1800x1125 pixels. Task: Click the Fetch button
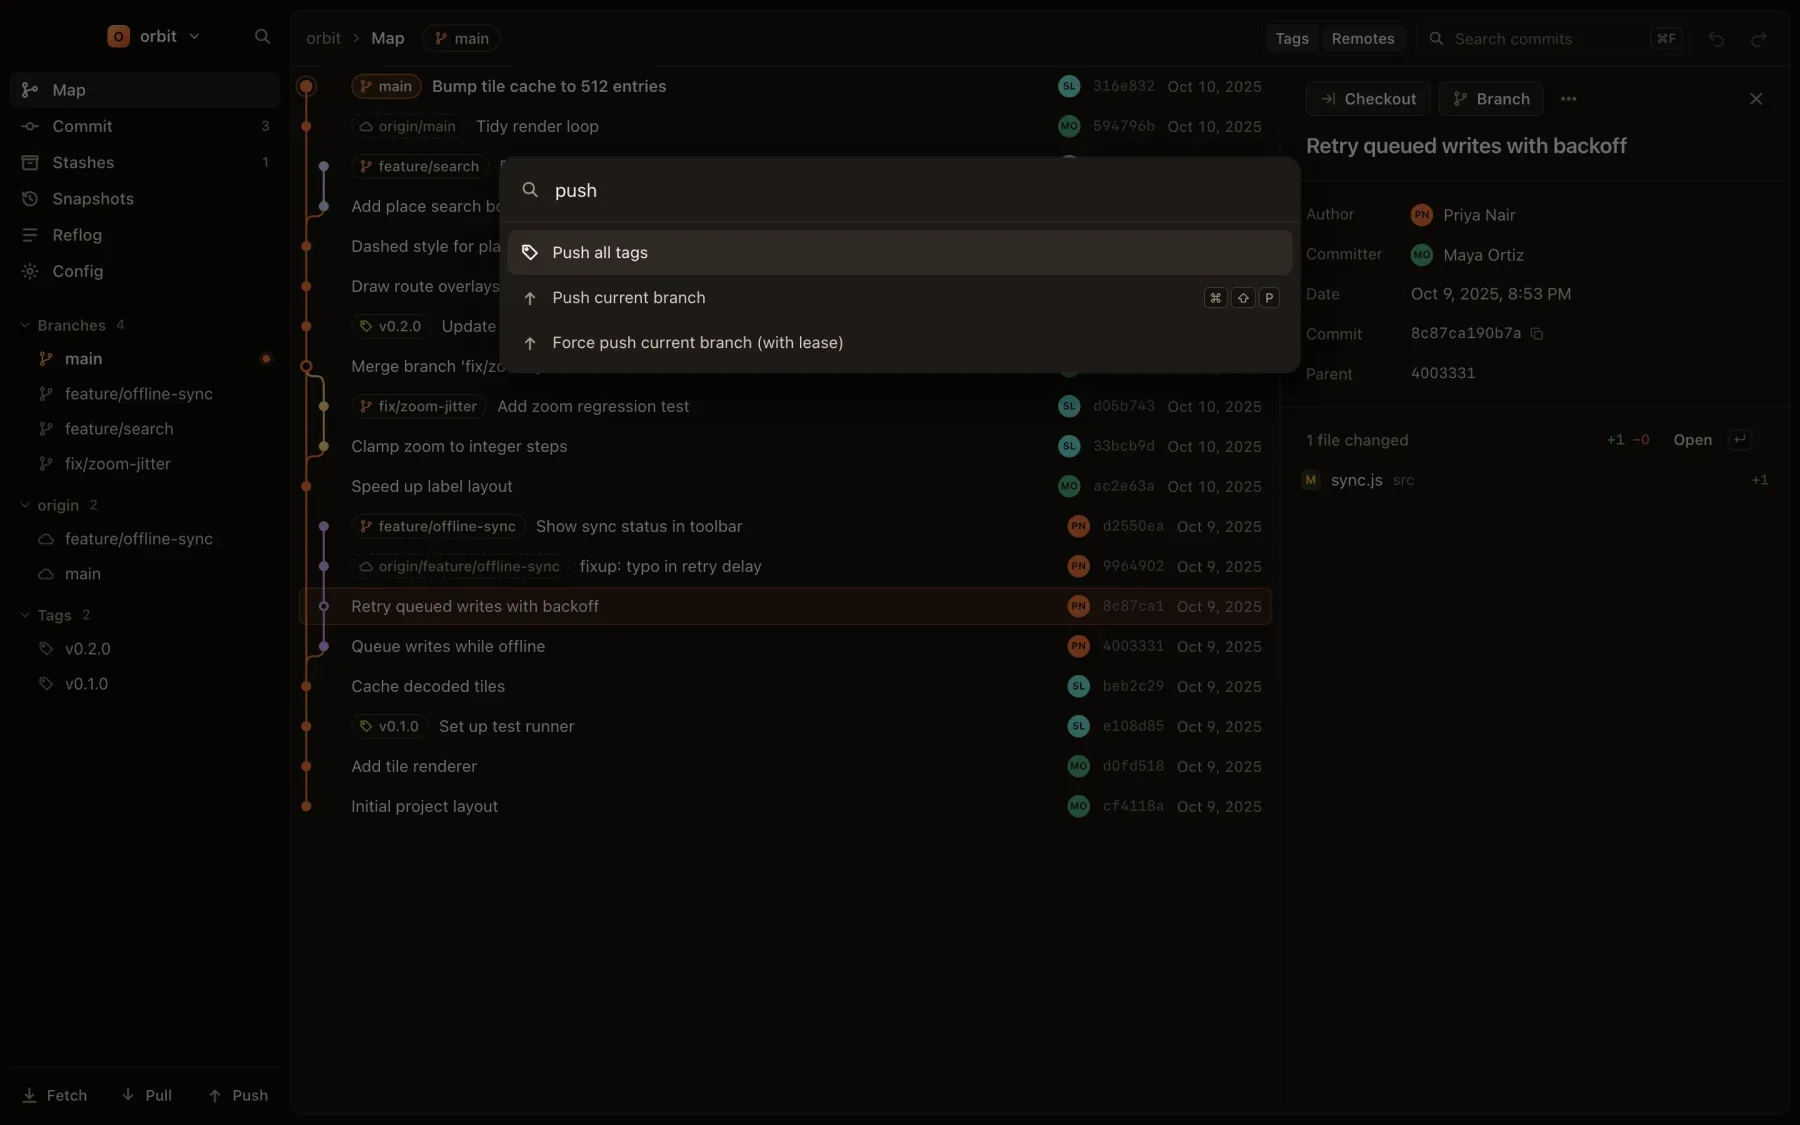55,1095
